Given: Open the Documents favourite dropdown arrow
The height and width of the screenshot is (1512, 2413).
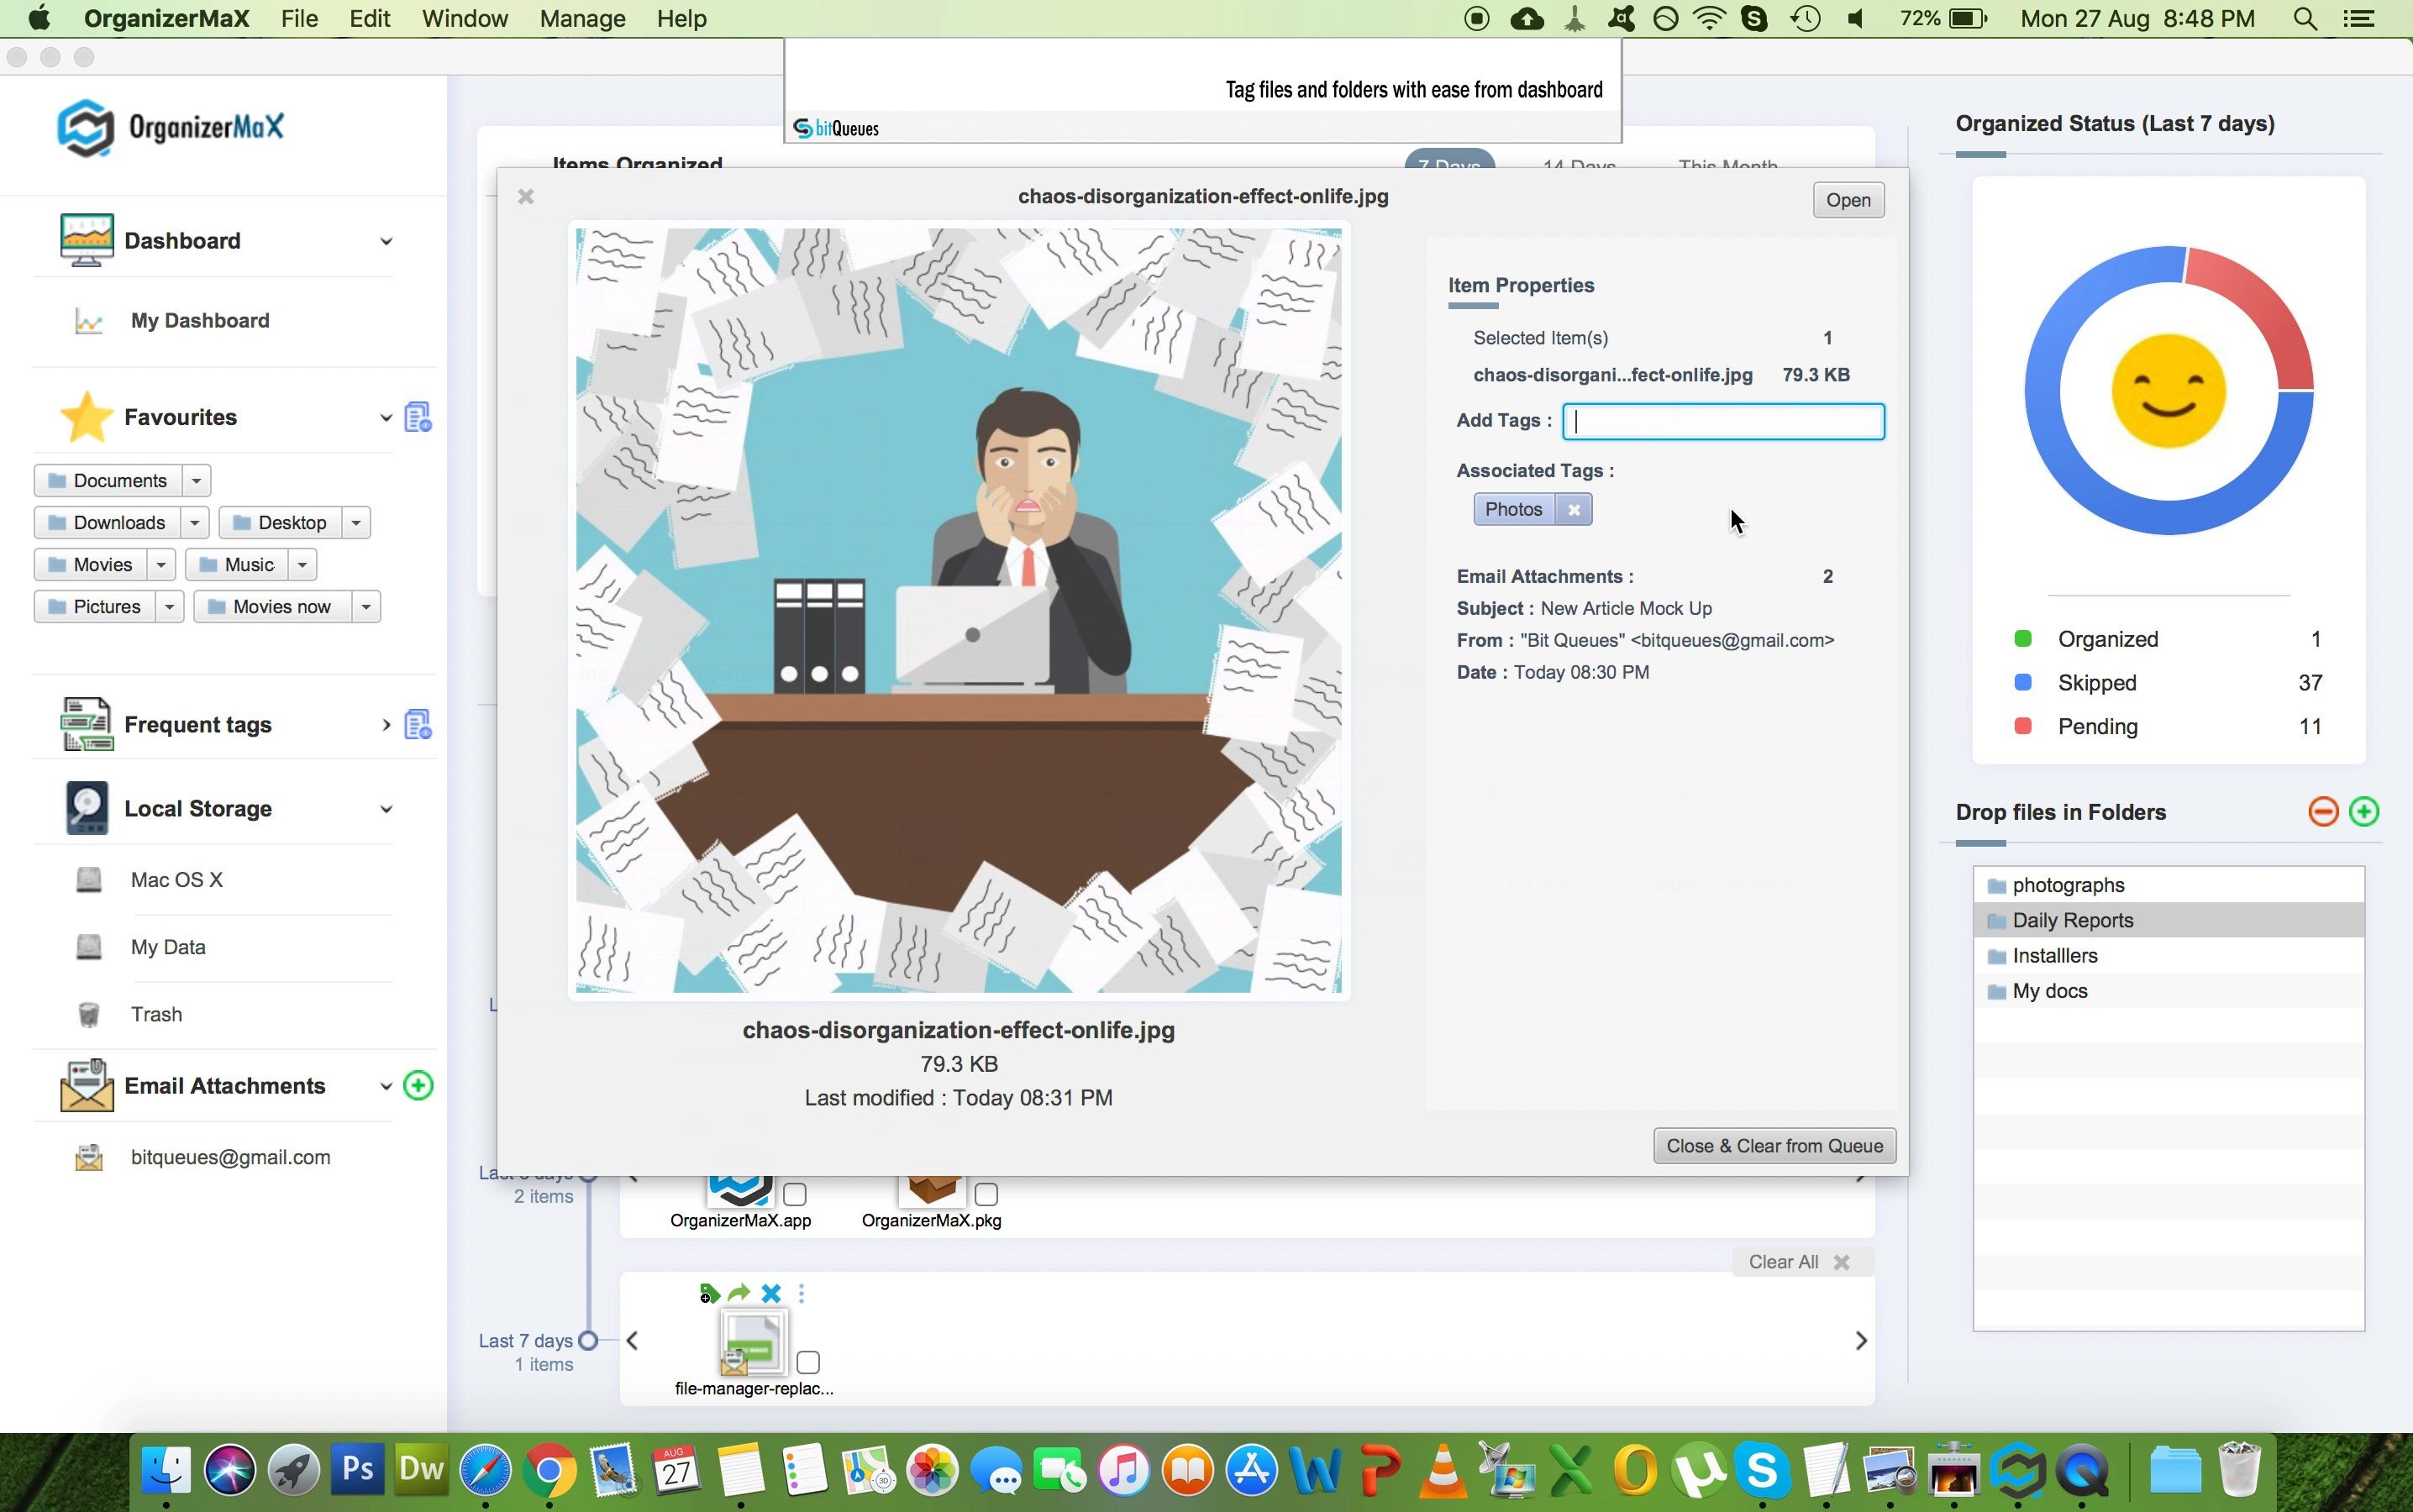Looking at the screenshot, I should click(x=196, y=481).
